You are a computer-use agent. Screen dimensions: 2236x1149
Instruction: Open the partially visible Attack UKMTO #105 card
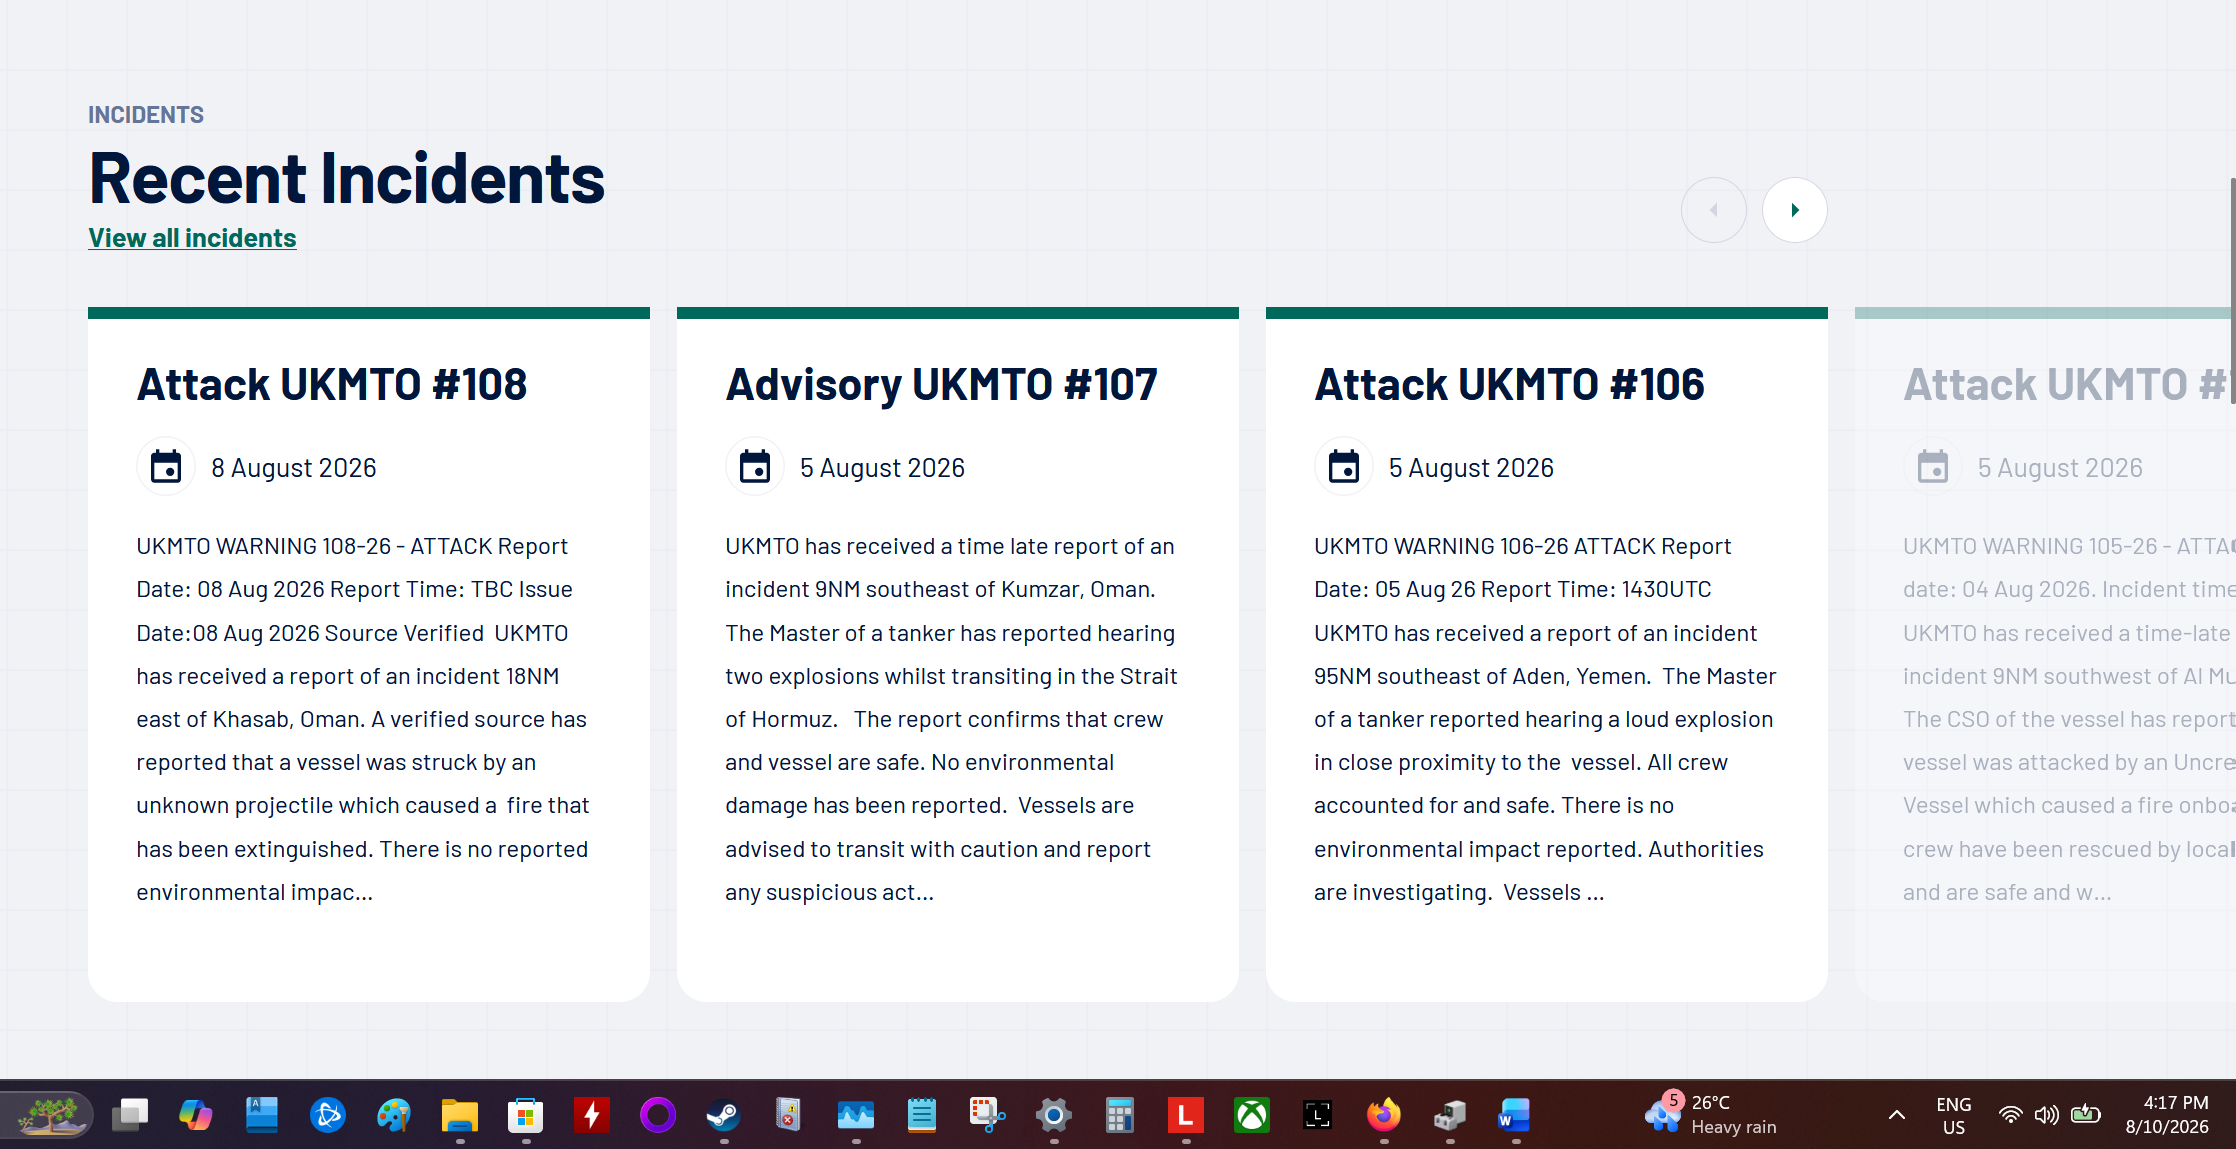(2045, 655)
